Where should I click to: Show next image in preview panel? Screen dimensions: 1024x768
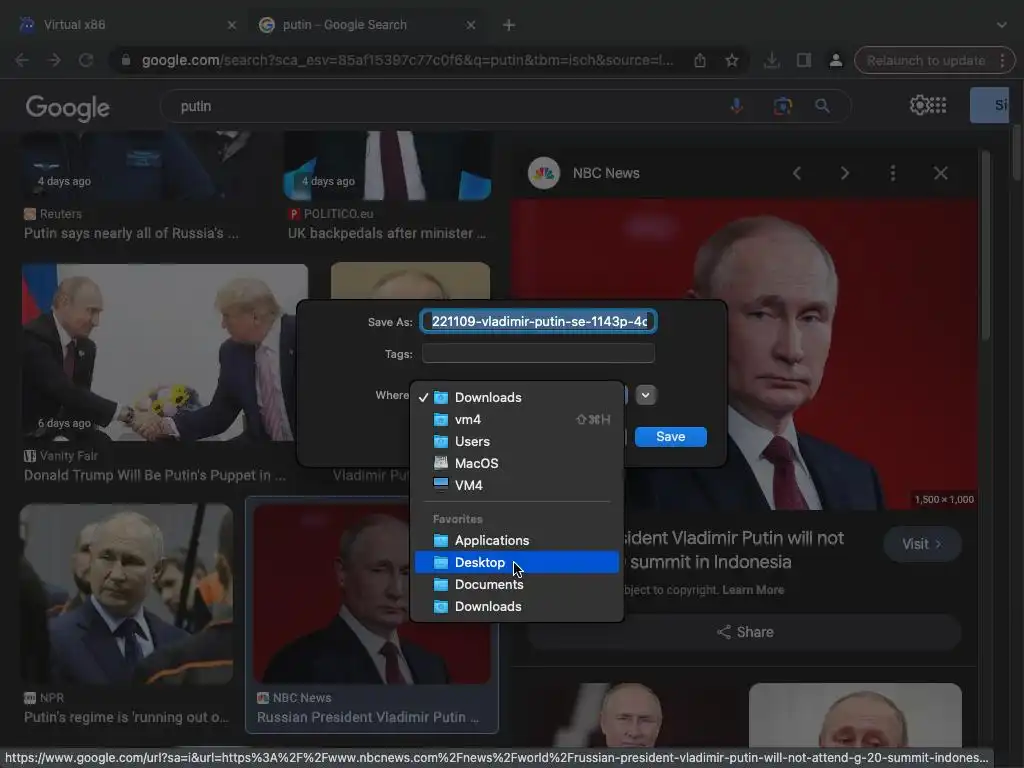click(x=844, y=173)
